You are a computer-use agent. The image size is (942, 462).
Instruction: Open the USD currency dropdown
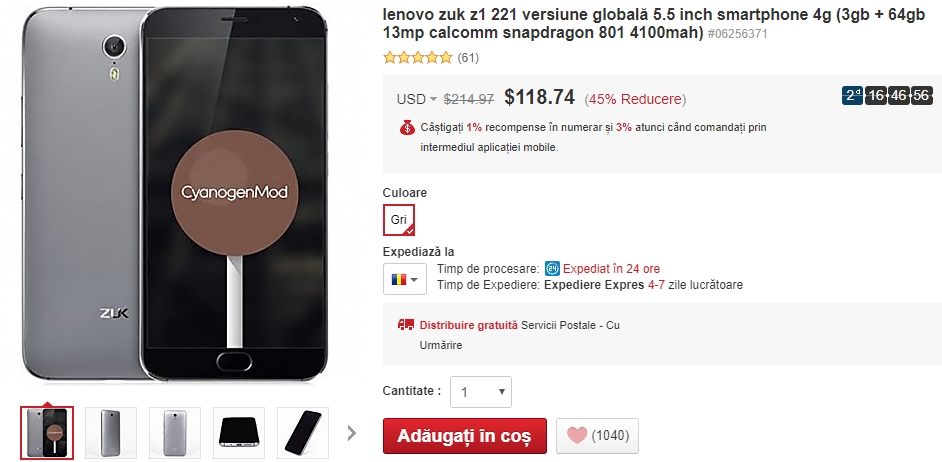(417, 99)
